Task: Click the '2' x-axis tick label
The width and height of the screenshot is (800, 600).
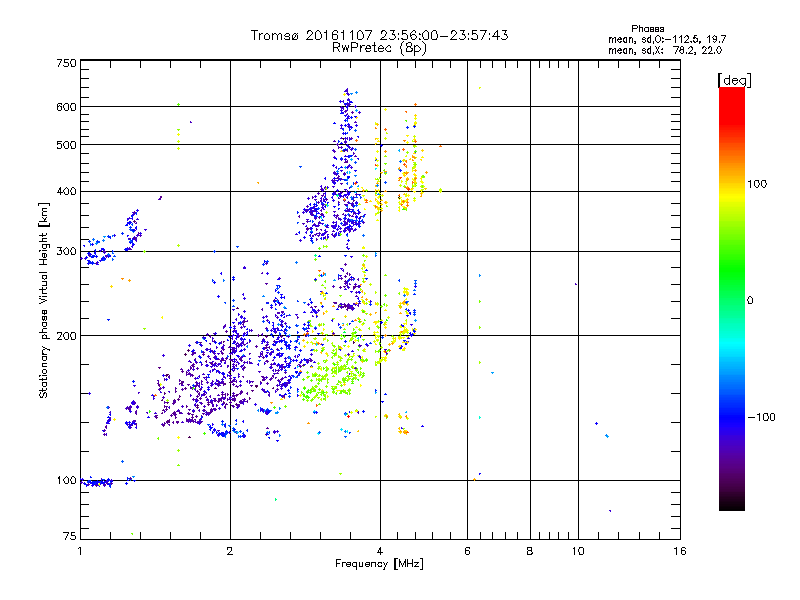Action: click(x=230, y=551)
